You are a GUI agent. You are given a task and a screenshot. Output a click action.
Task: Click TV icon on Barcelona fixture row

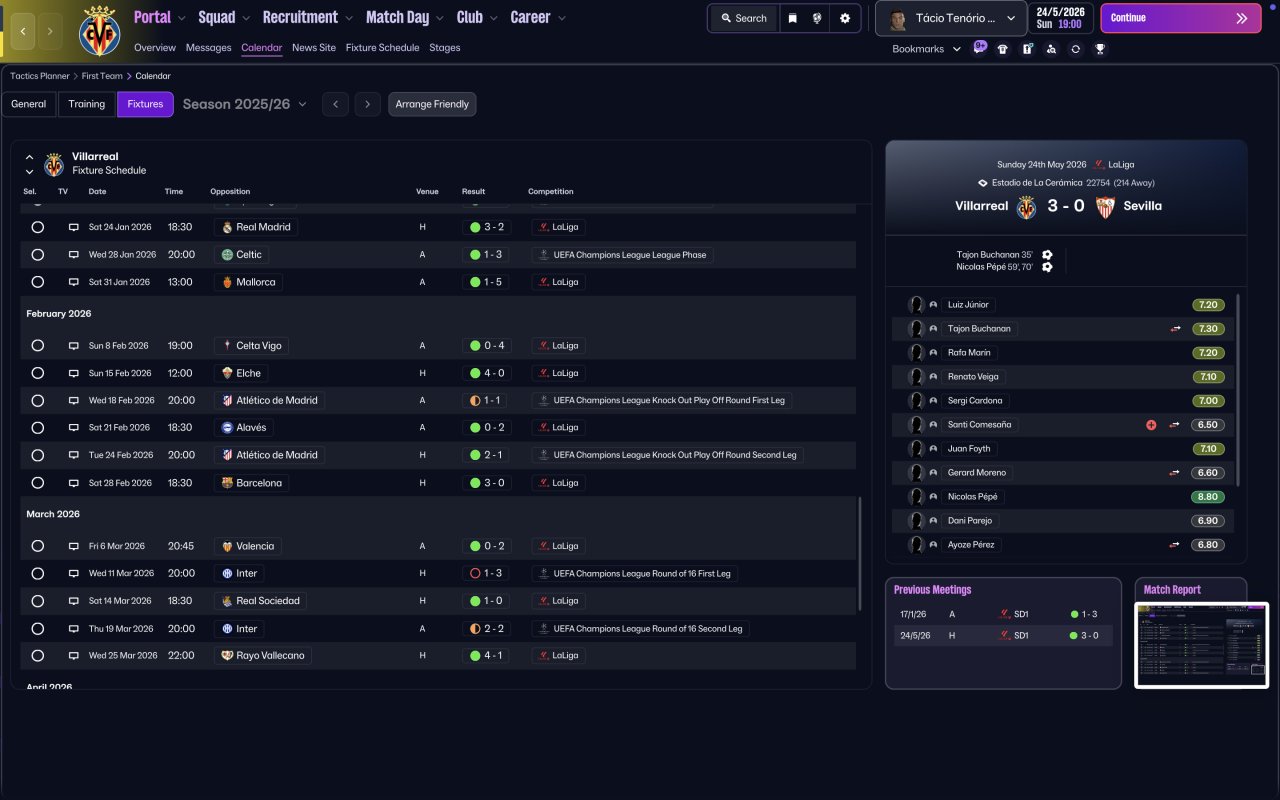click(x=73, y=483)
